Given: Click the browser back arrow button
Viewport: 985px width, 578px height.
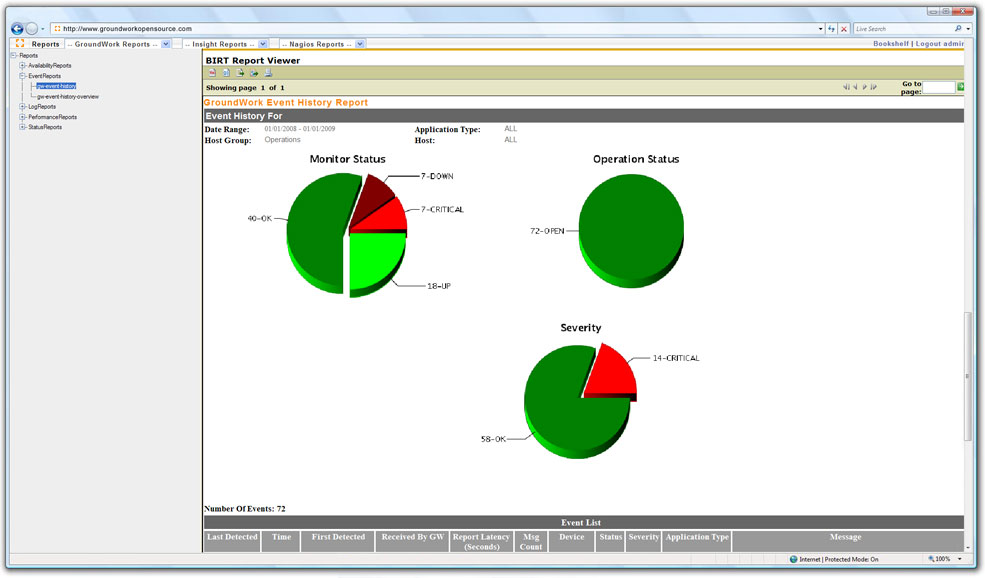Looking at the screenshot, I should 17,29.
